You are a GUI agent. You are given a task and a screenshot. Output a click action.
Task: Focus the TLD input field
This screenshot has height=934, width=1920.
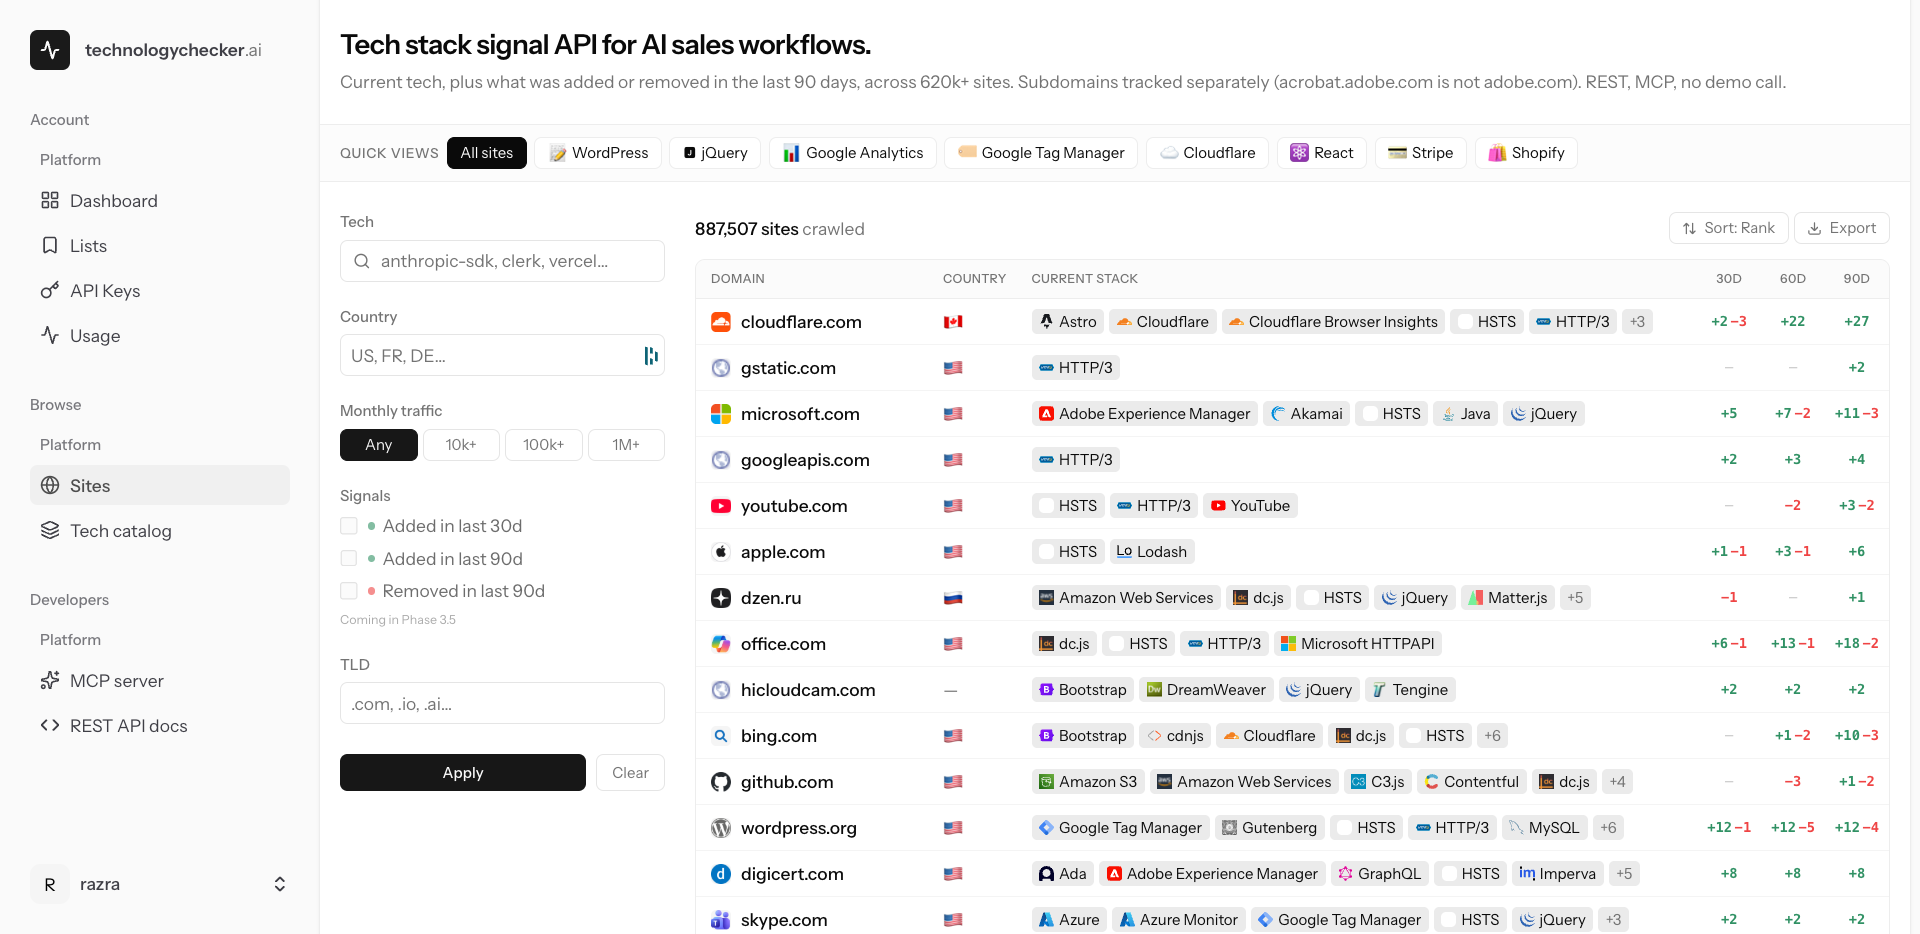pos(502,703)
